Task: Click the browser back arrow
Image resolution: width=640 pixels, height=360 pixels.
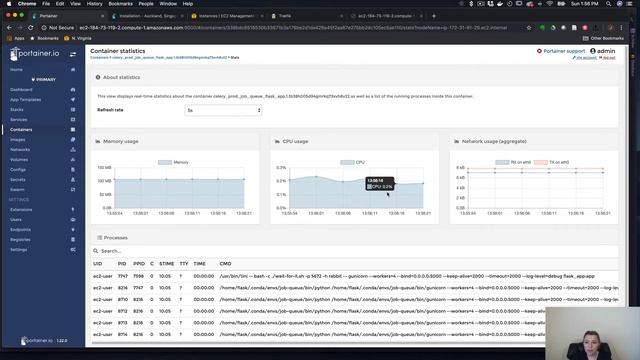Action: (x=9, y=28)
